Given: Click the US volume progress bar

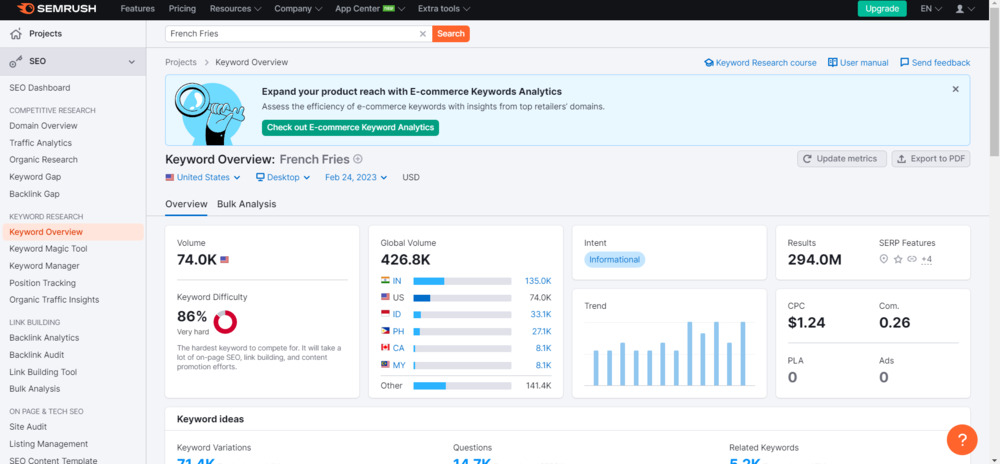Looking at the screenshot, I should pos(462,298).
